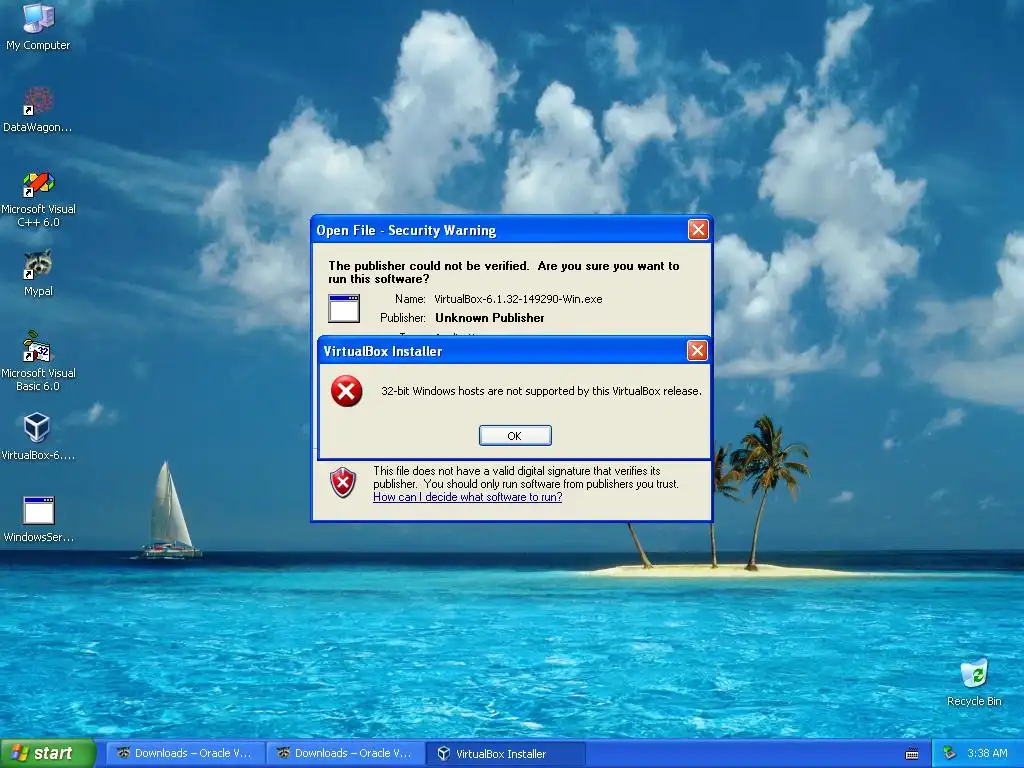Open the Start menu
This screenshot has width=1024, height=768.
[47, 753]
